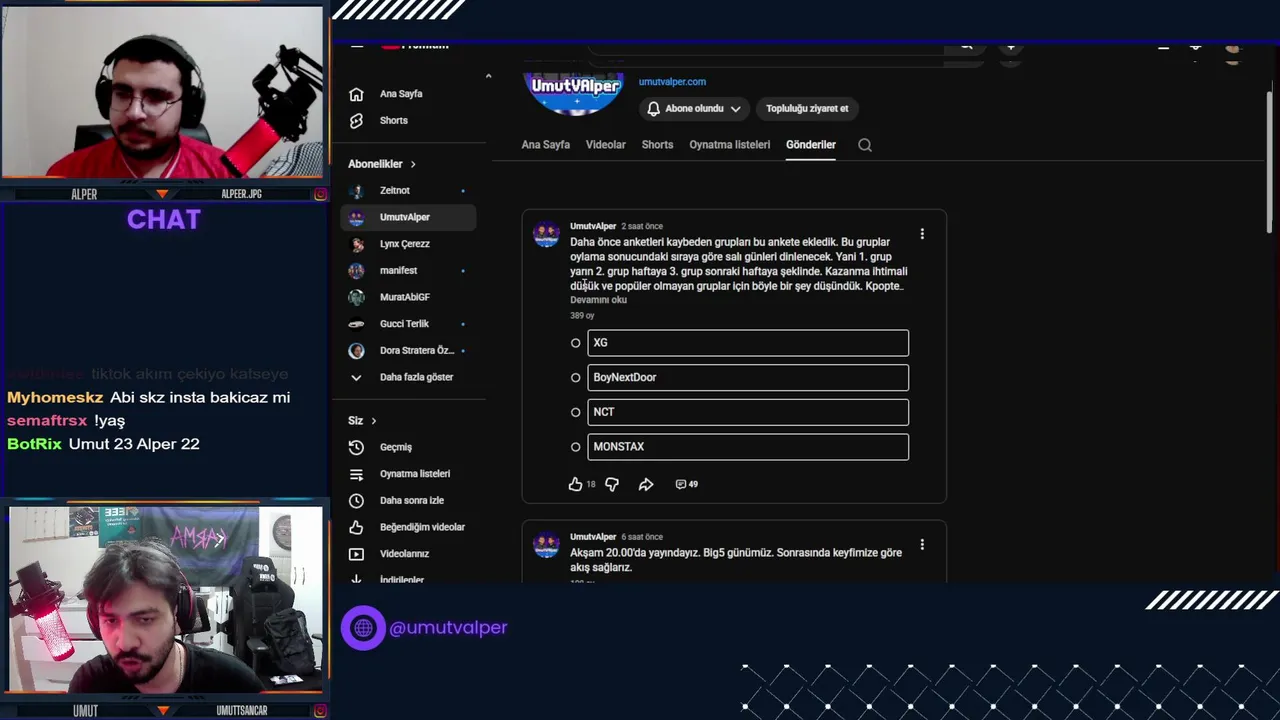This screenshot has width=1280, height=720.
Task: Open UmutvAlper name on poll post
Action: [x=593, y=226]
